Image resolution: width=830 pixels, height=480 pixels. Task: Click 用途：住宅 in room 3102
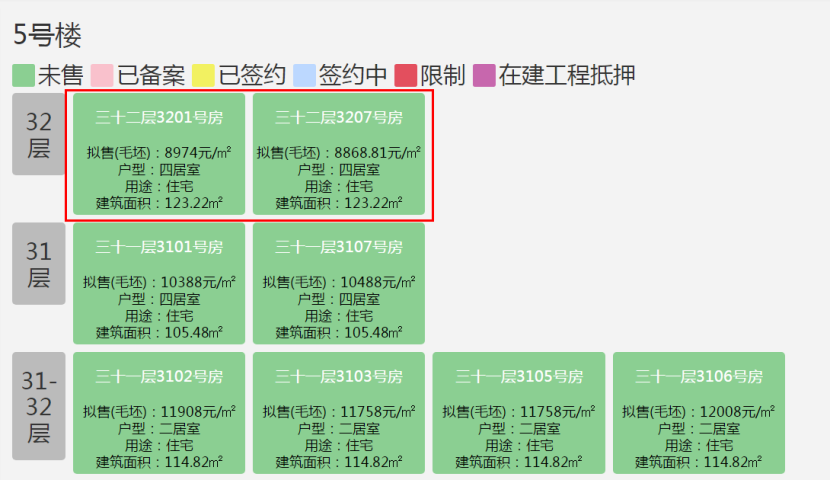(159, 446)
